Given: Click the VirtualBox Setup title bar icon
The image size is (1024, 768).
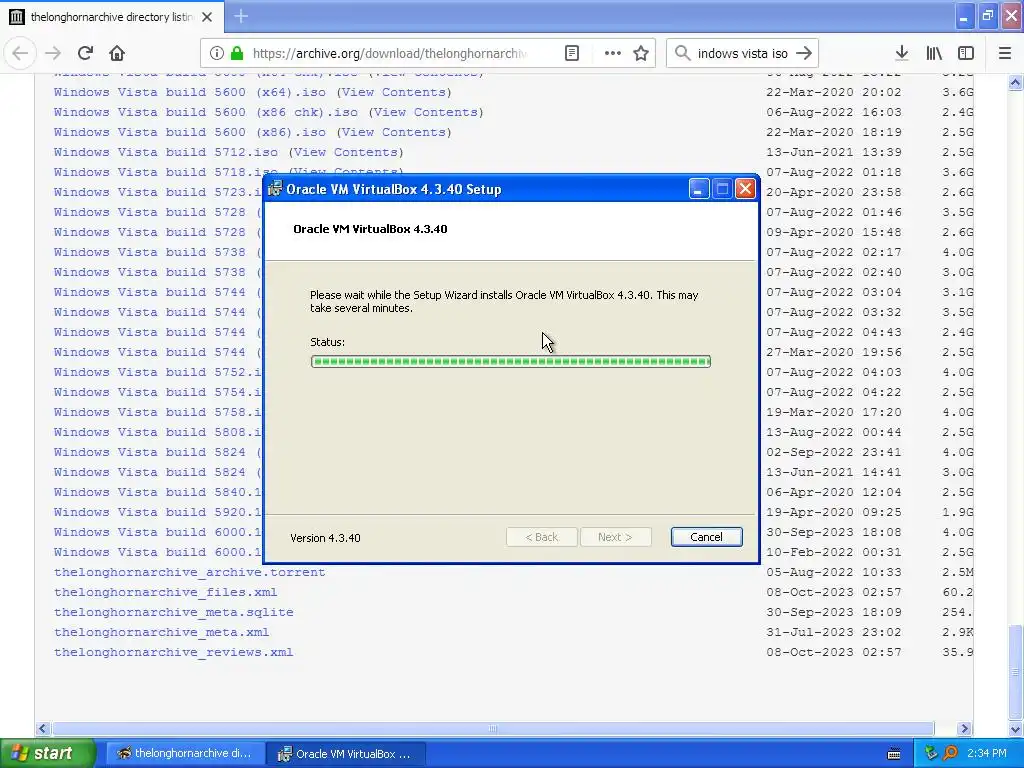Looking at the screenshot, I should coord(275,189).
